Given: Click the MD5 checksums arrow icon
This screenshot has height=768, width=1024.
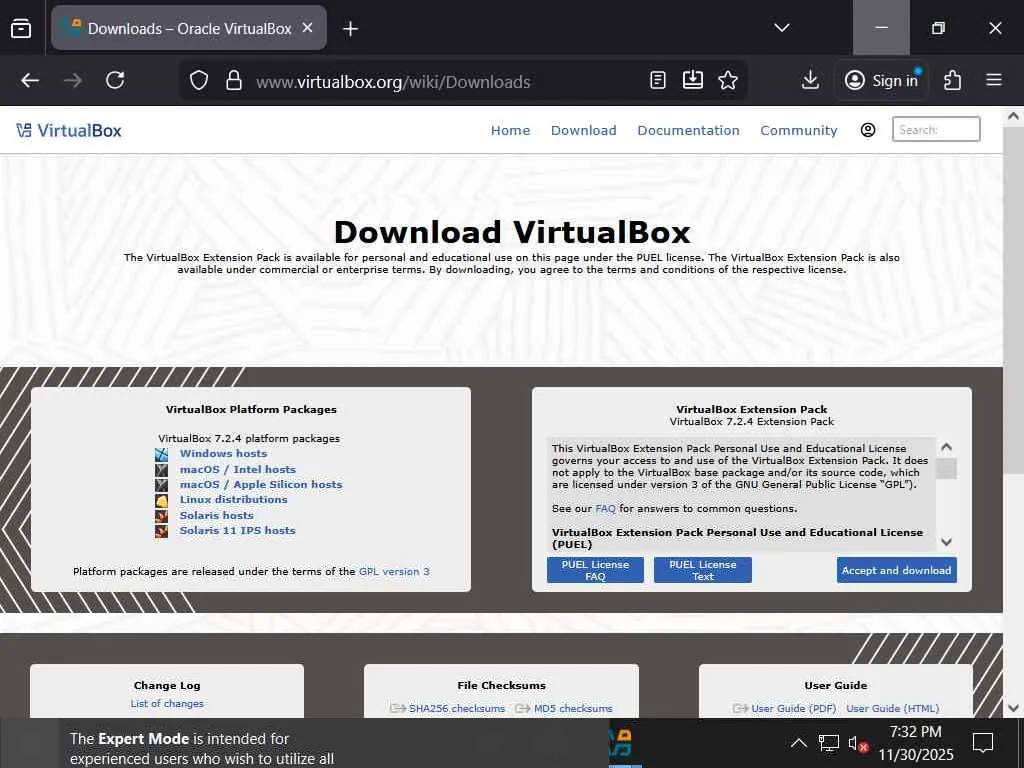Looking at the screenshot, I should (x=522, y=709).
